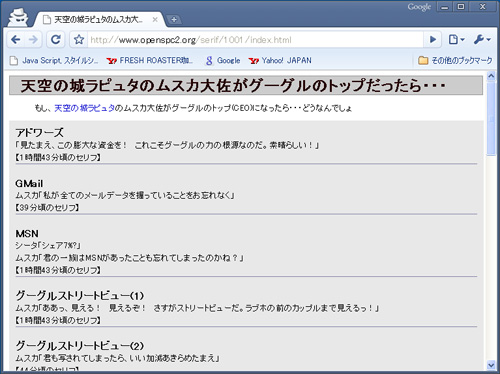
Task: Open FRESH ROASTER bookmark
Action: (149, 61)
